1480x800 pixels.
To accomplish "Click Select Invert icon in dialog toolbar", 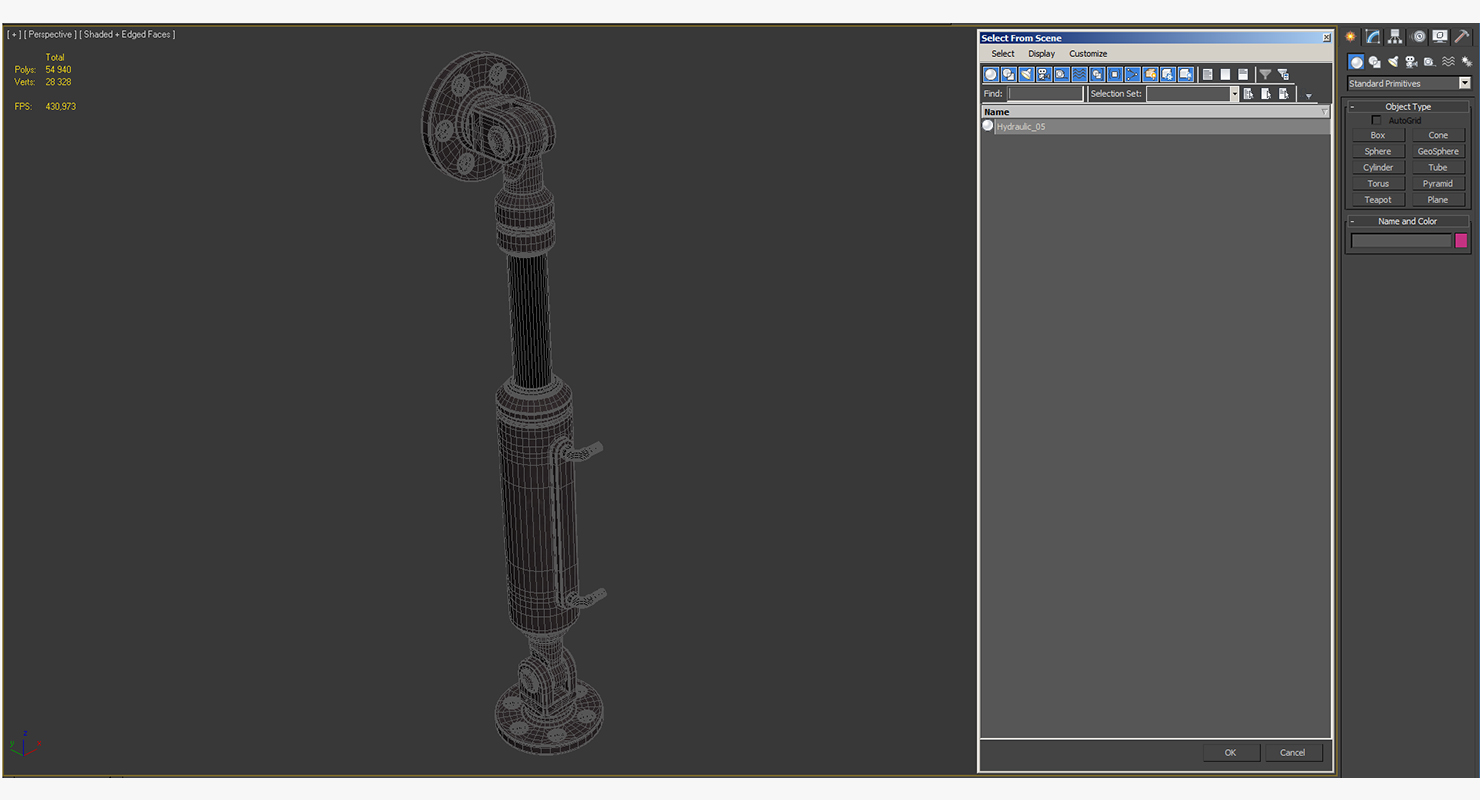I will point(1243,74).
